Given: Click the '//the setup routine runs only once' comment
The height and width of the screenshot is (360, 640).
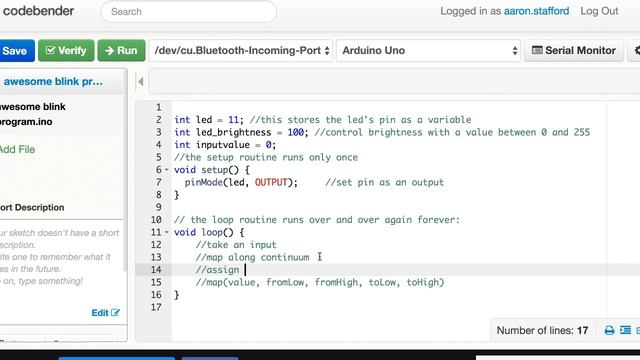Looking at the screenshot, I should pyautogui.click(x=266, y=158).
